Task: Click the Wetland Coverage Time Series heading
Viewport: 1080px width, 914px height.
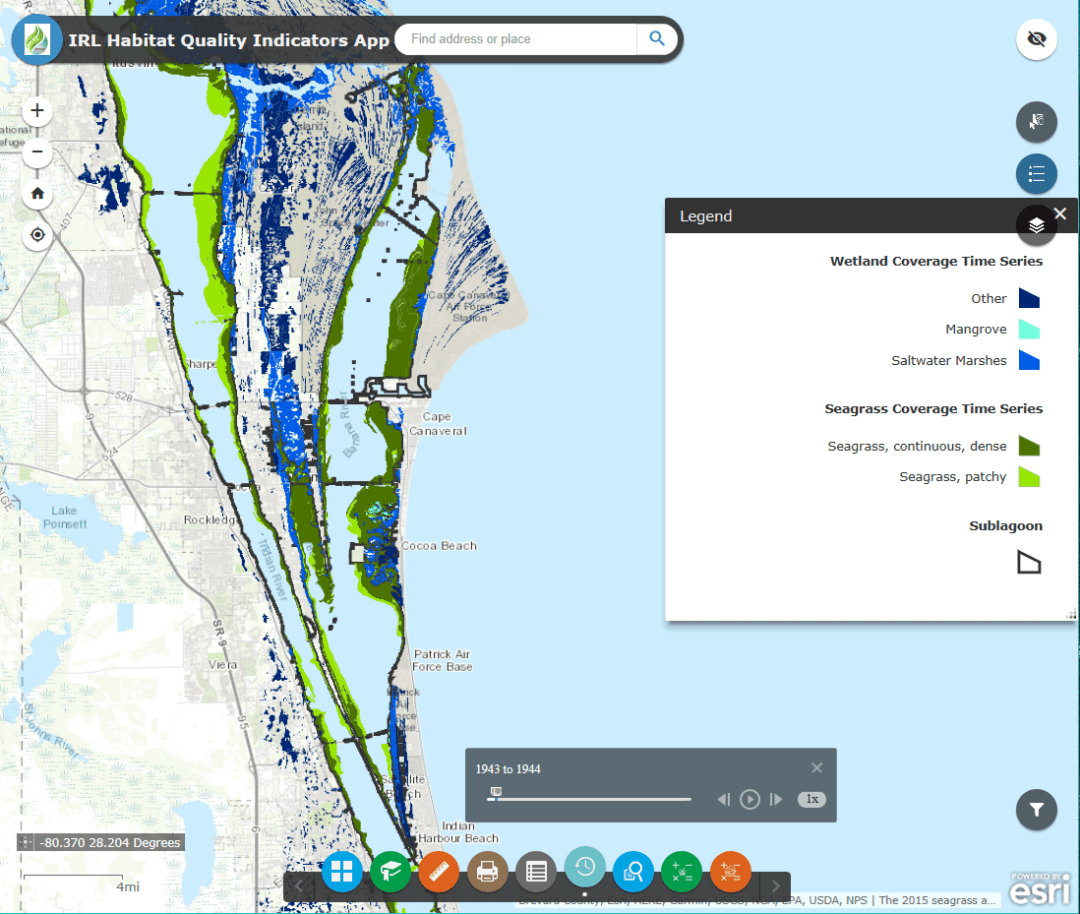Action: [x=936, y=261]
